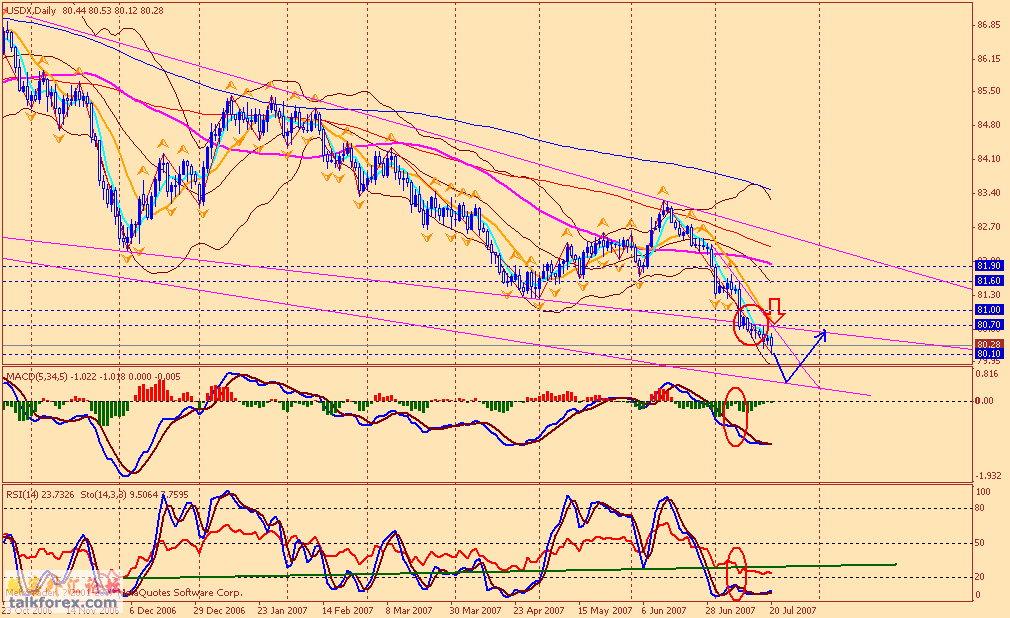
Task: Click the 84.80 price axis label
Action: [989, 125]
